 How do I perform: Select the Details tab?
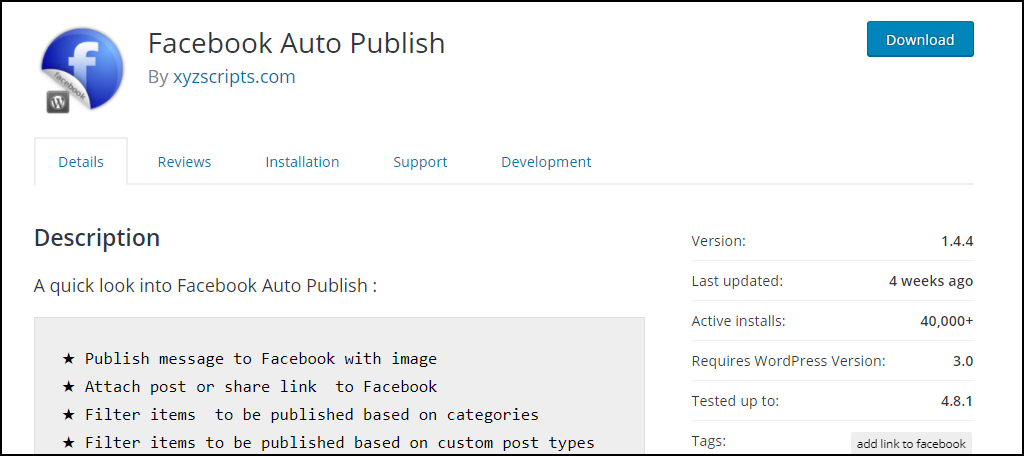(x=81, y=161)
